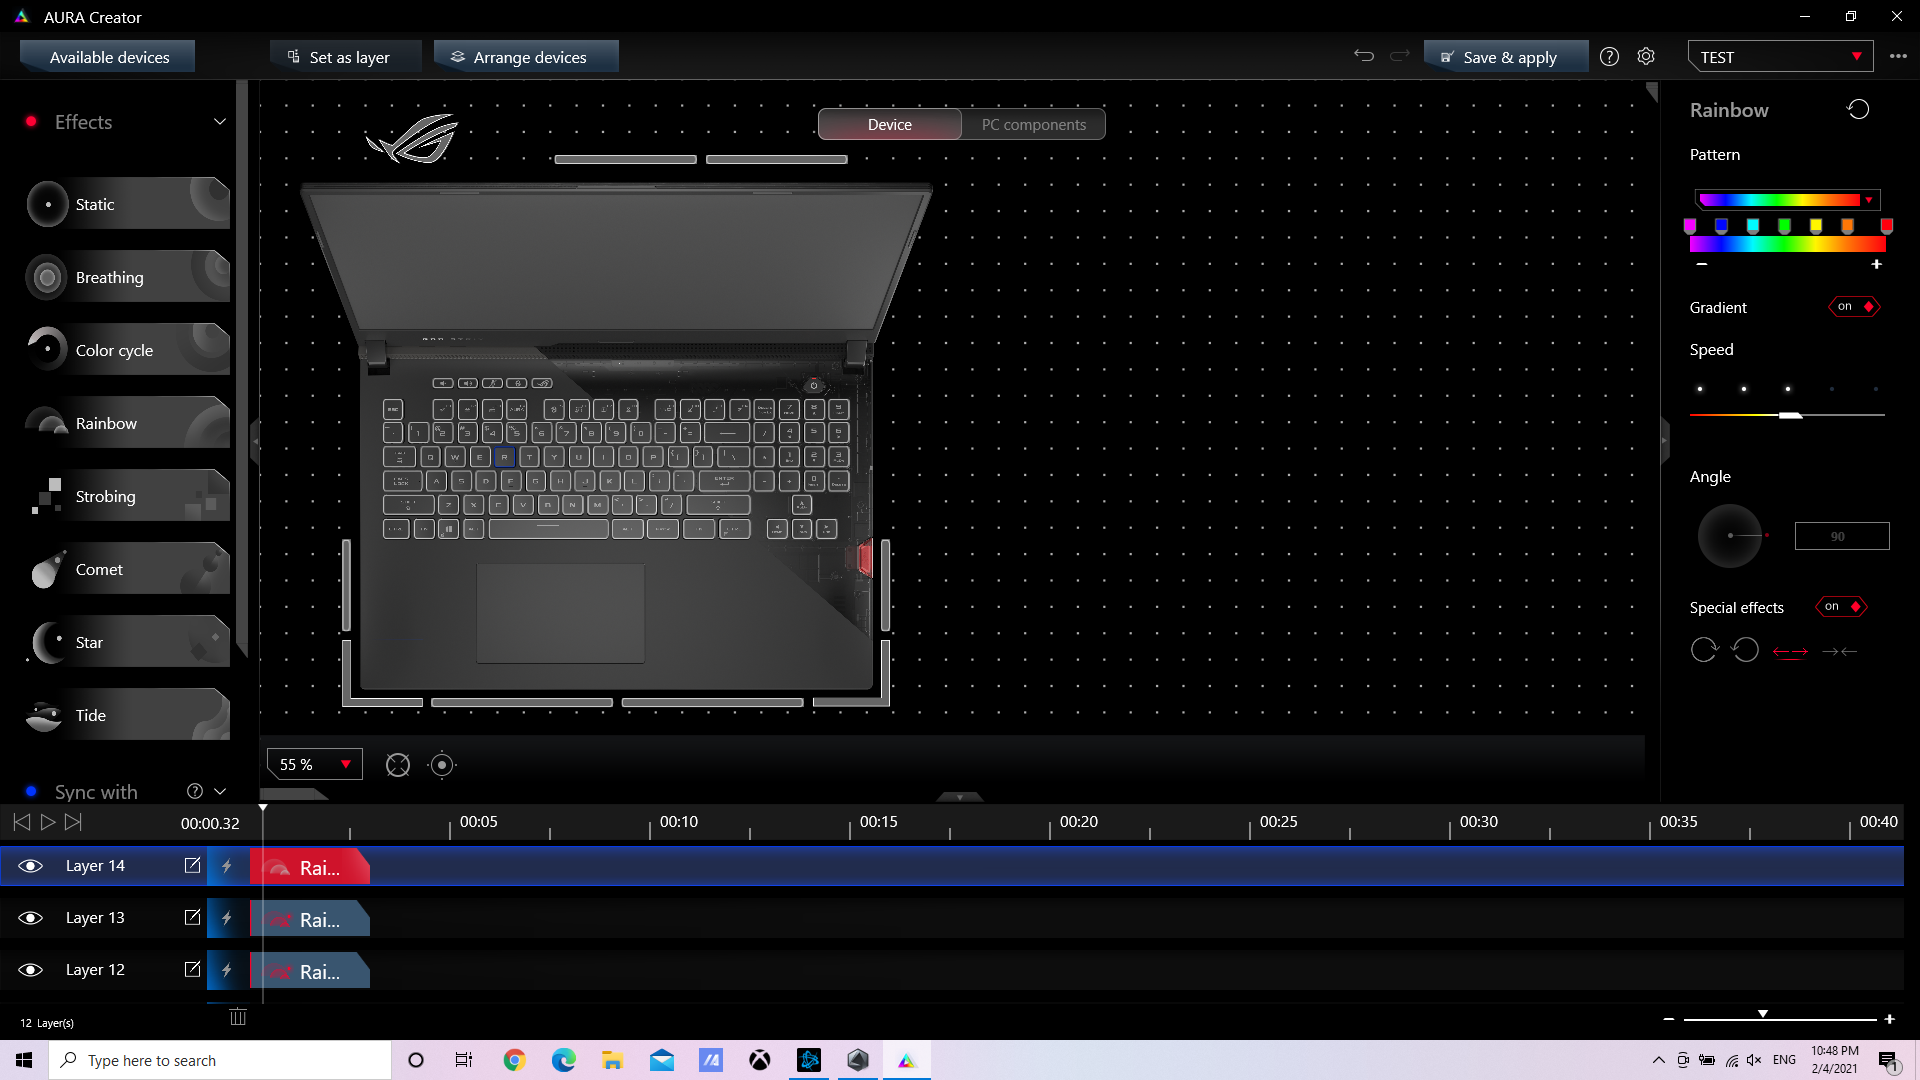
Task: Toggle visibility of Layer 14
Action: tap(31, 866)
